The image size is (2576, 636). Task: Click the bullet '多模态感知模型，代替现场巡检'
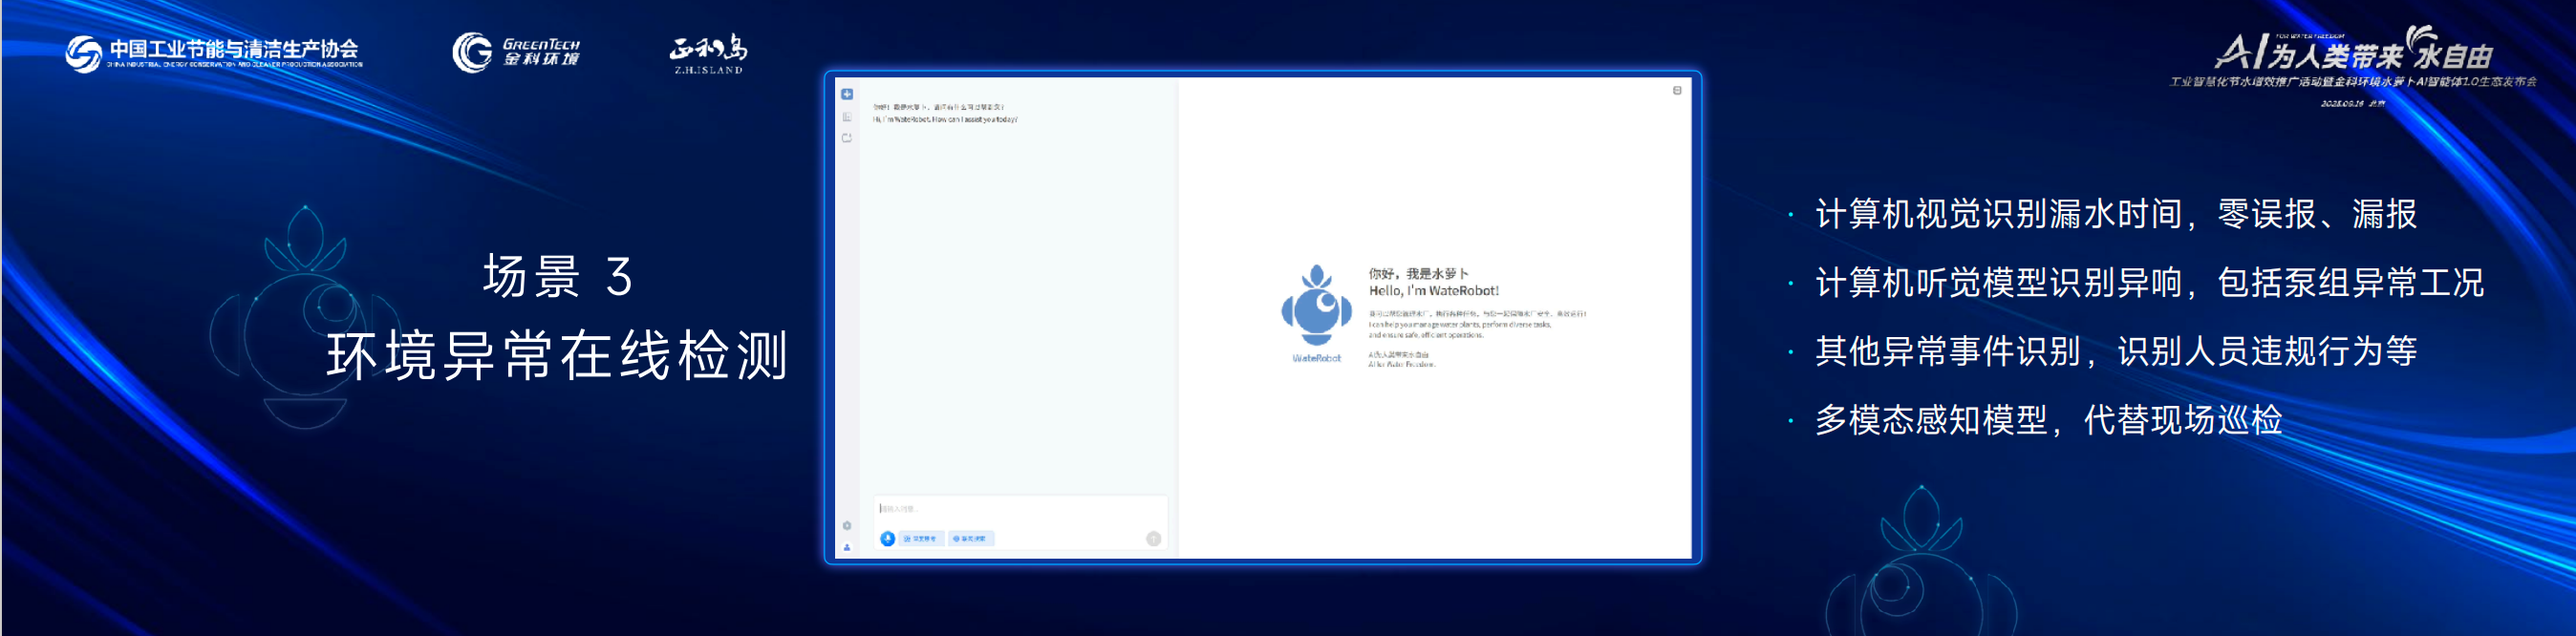[2049, 420]
